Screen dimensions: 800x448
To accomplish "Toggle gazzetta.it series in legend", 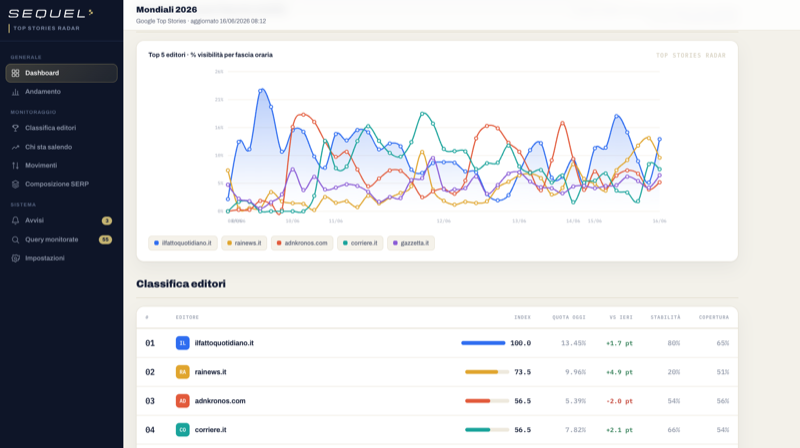I will point(411,243).
